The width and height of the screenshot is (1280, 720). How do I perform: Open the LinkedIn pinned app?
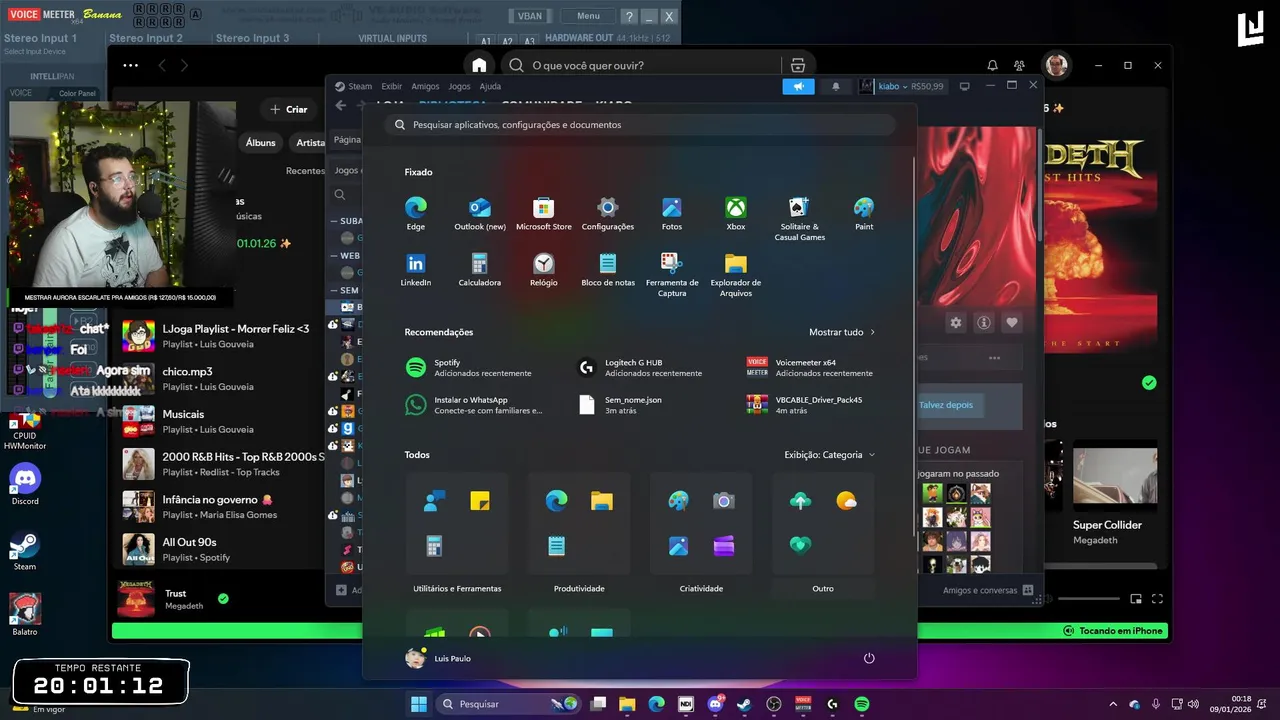[416, 269]
